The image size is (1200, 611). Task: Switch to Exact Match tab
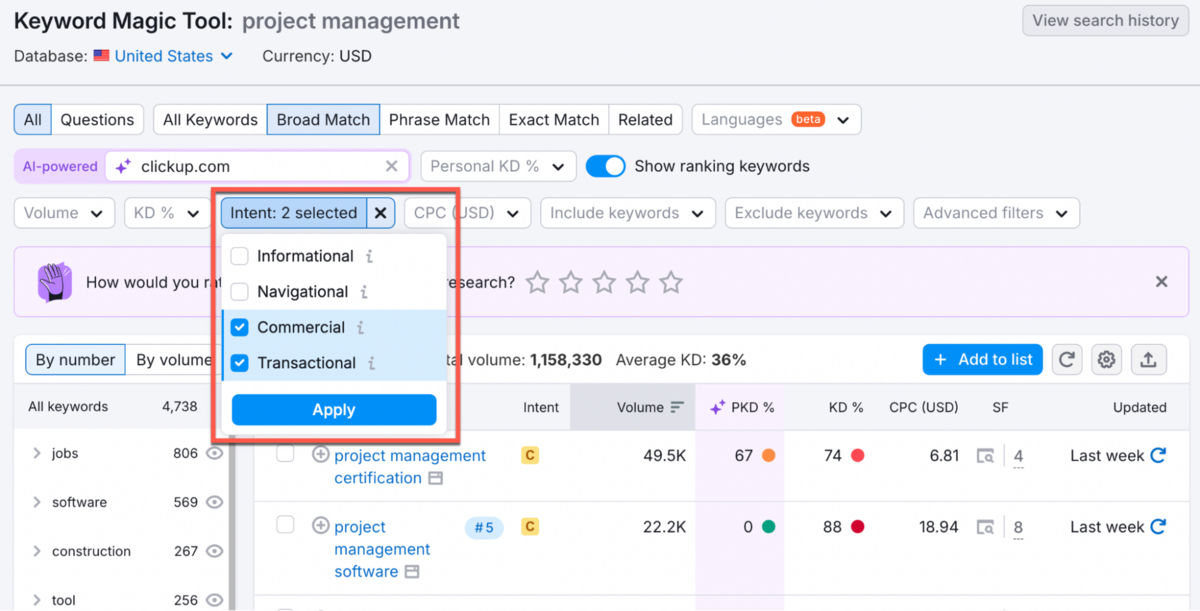point(554,120)
